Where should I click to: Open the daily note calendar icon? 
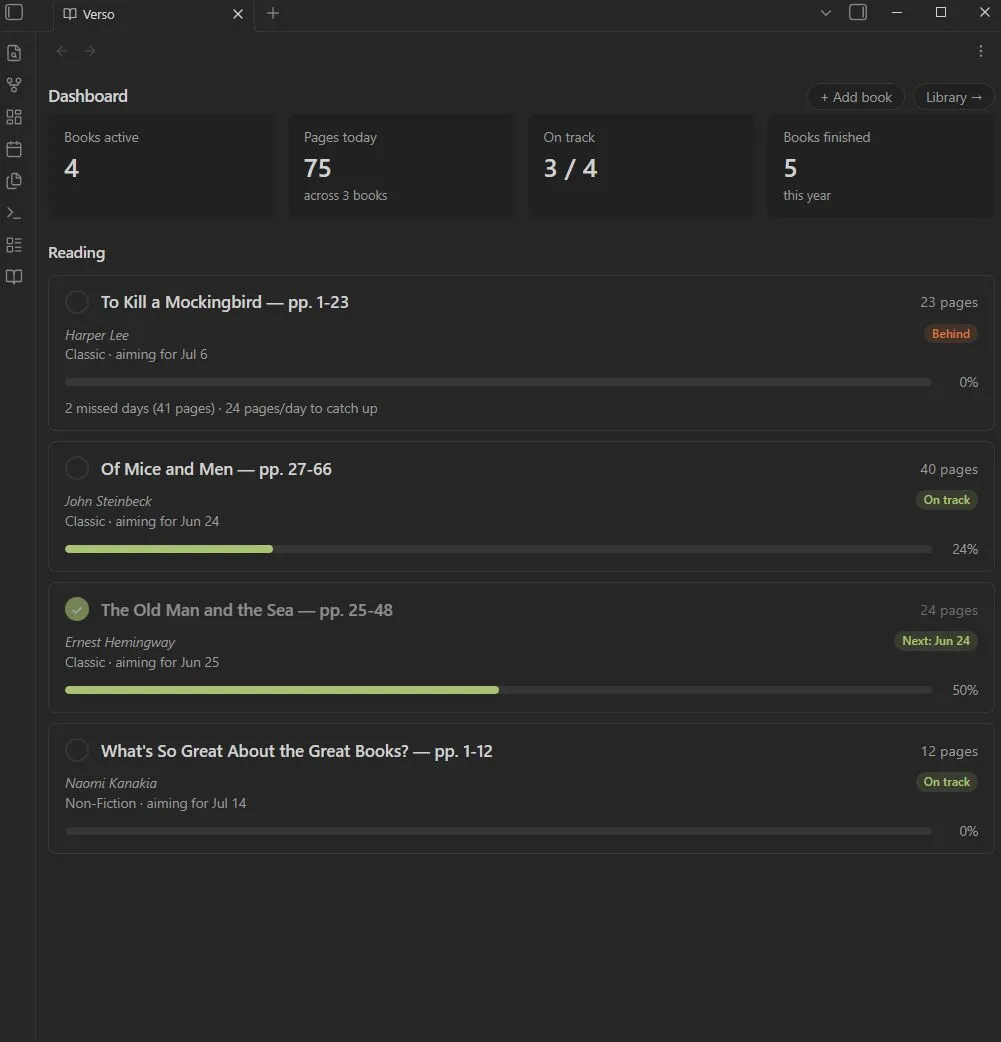(14, 149)
